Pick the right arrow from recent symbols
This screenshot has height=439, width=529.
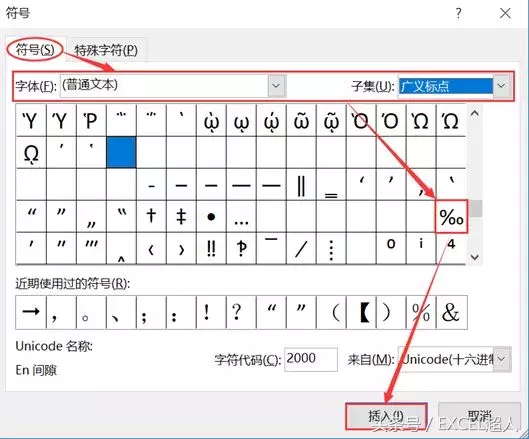[x=31, y=312]
